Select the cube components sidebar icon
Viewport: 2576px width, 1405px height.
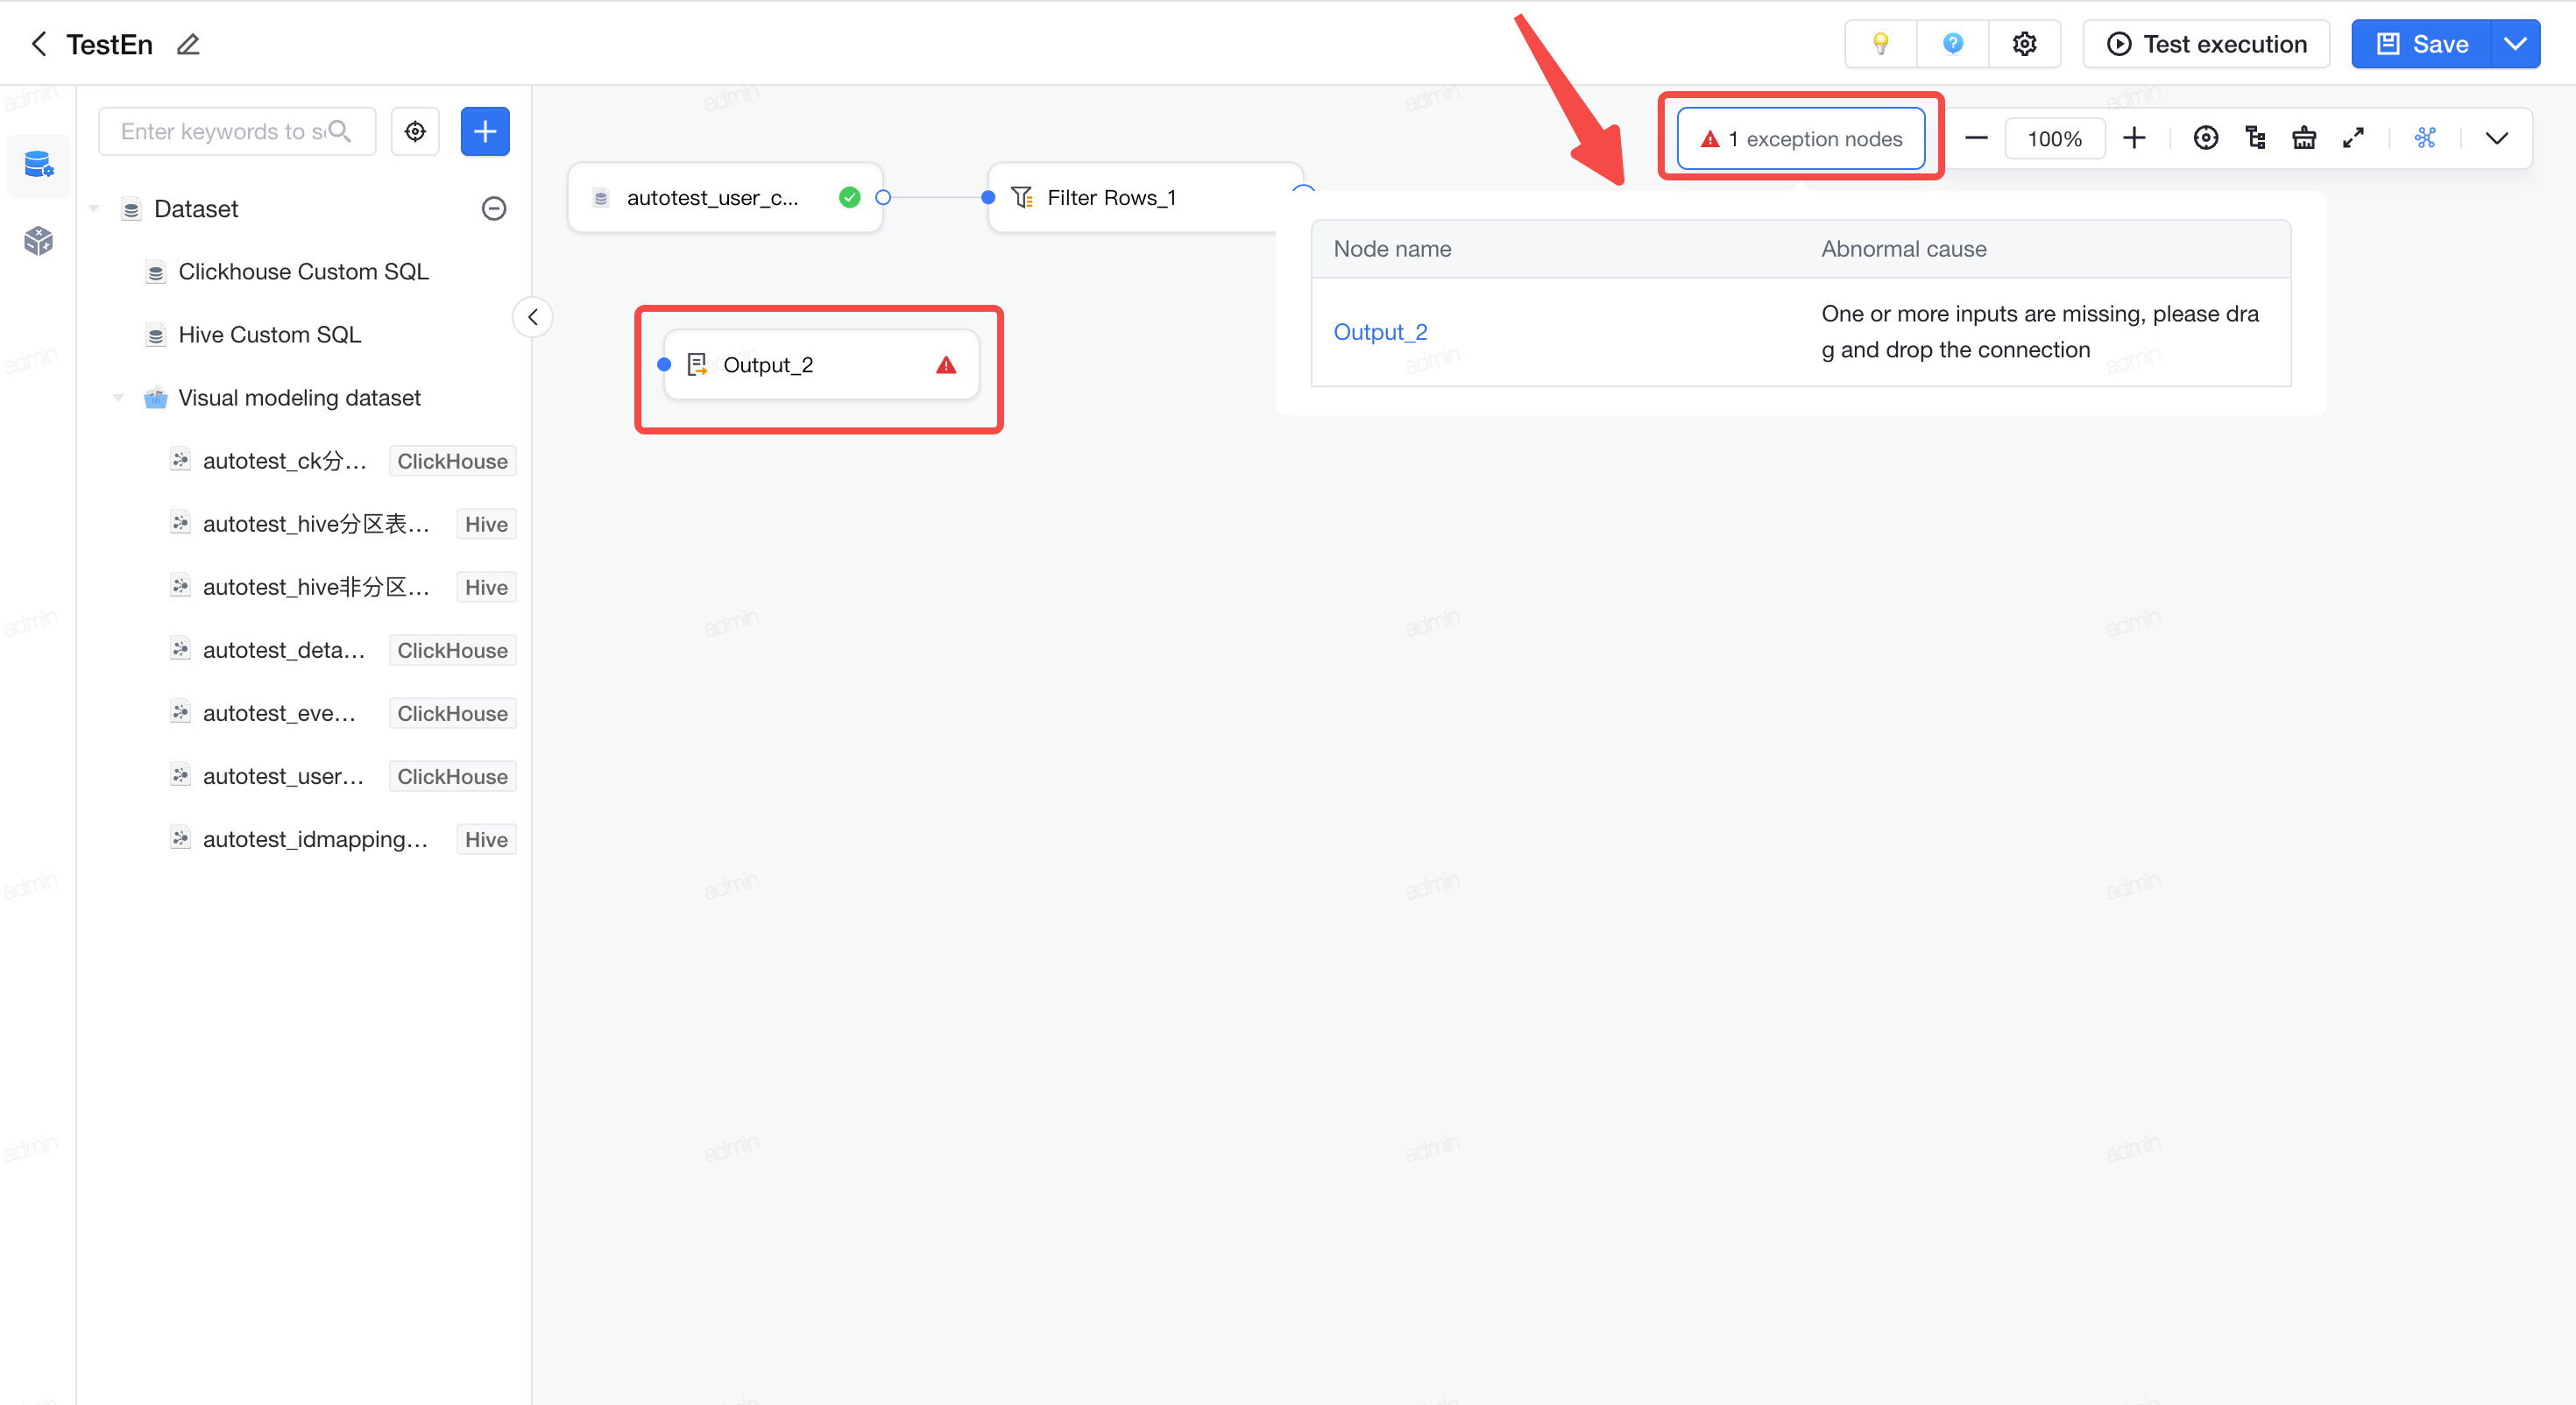(38, 240)
